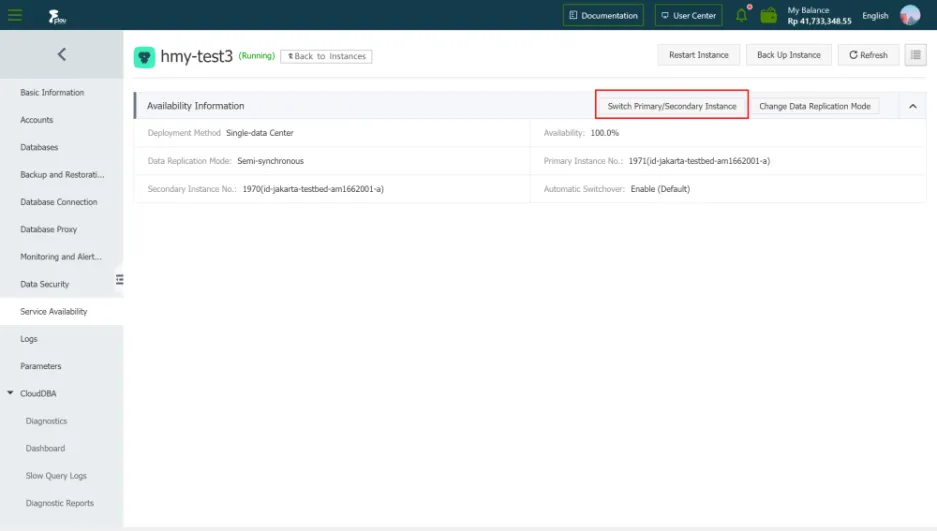The height and width of the screenshot is (531, 937).
Task: Click Change Data Replication Mode
Action: pyautogui.click(x=814, y=106)
